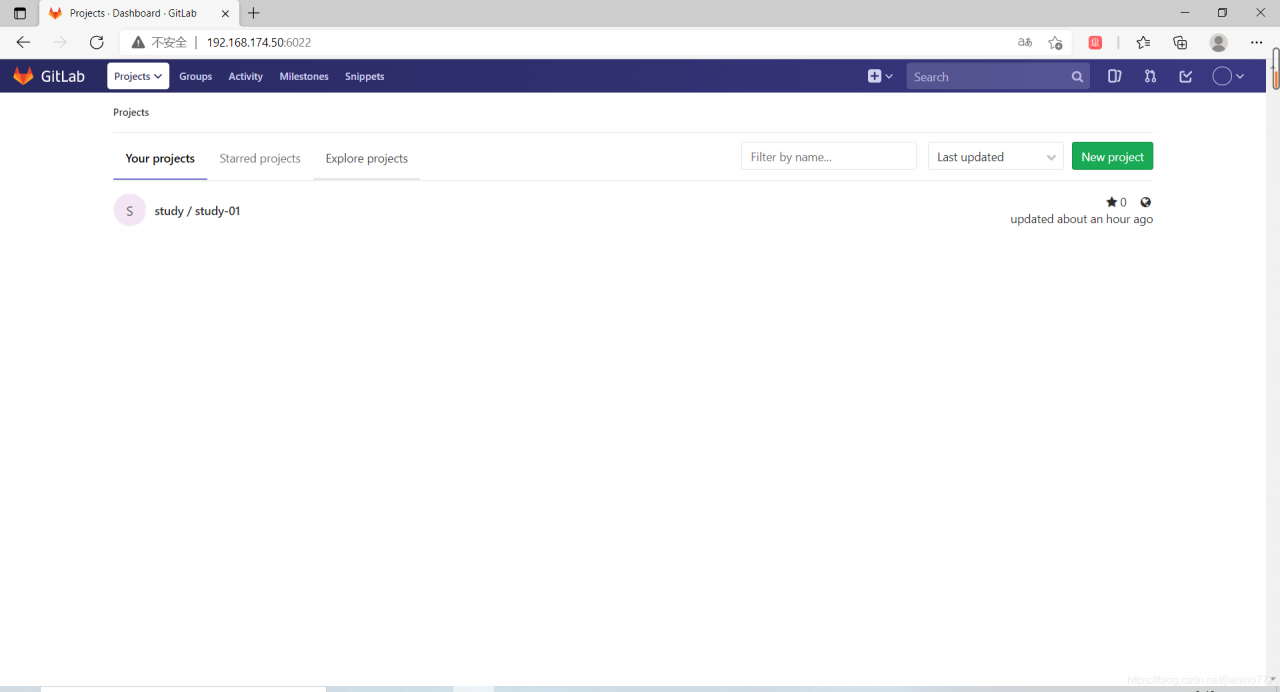
Task: Click the public globe visibility icon
Action: [x=1146, y=202]
